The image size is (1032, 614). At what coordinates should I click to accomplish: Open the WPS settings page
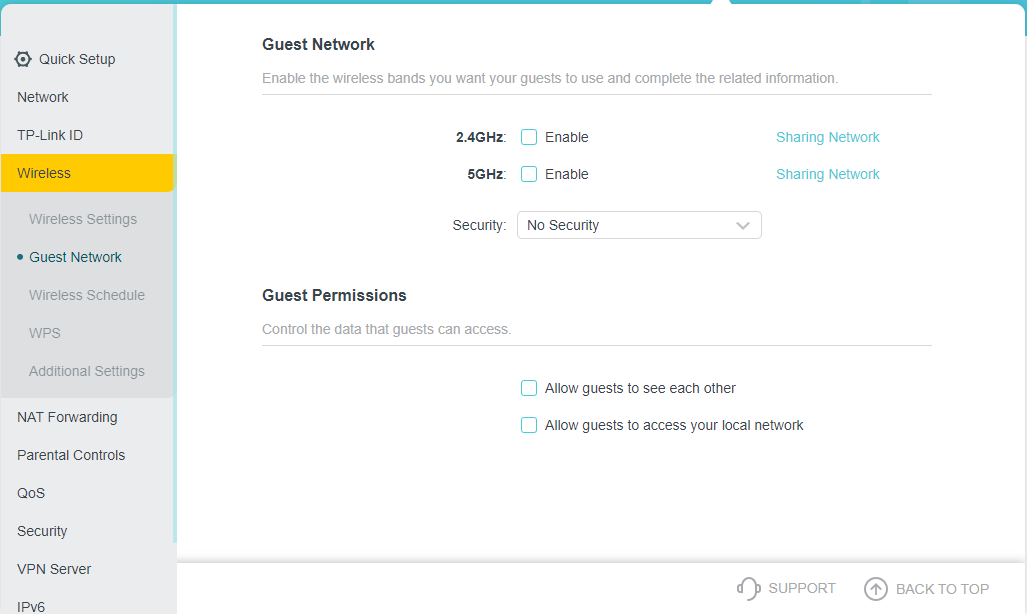tap(45, 333)
